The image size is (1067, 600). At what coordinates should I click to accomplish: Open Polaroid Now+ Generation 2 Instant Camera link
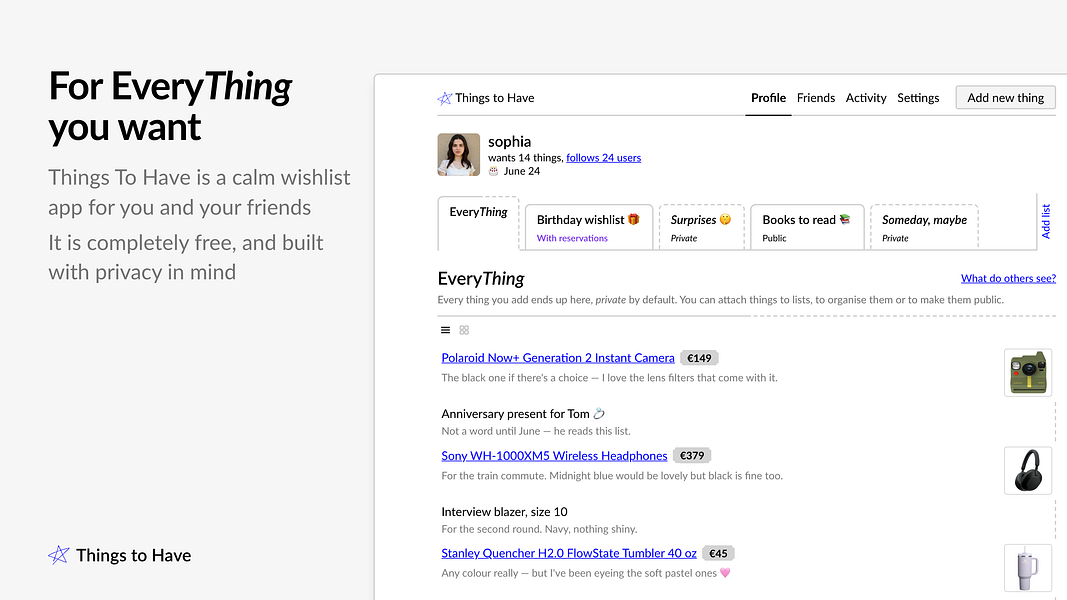pyautogui.click(x=558, y=358)
